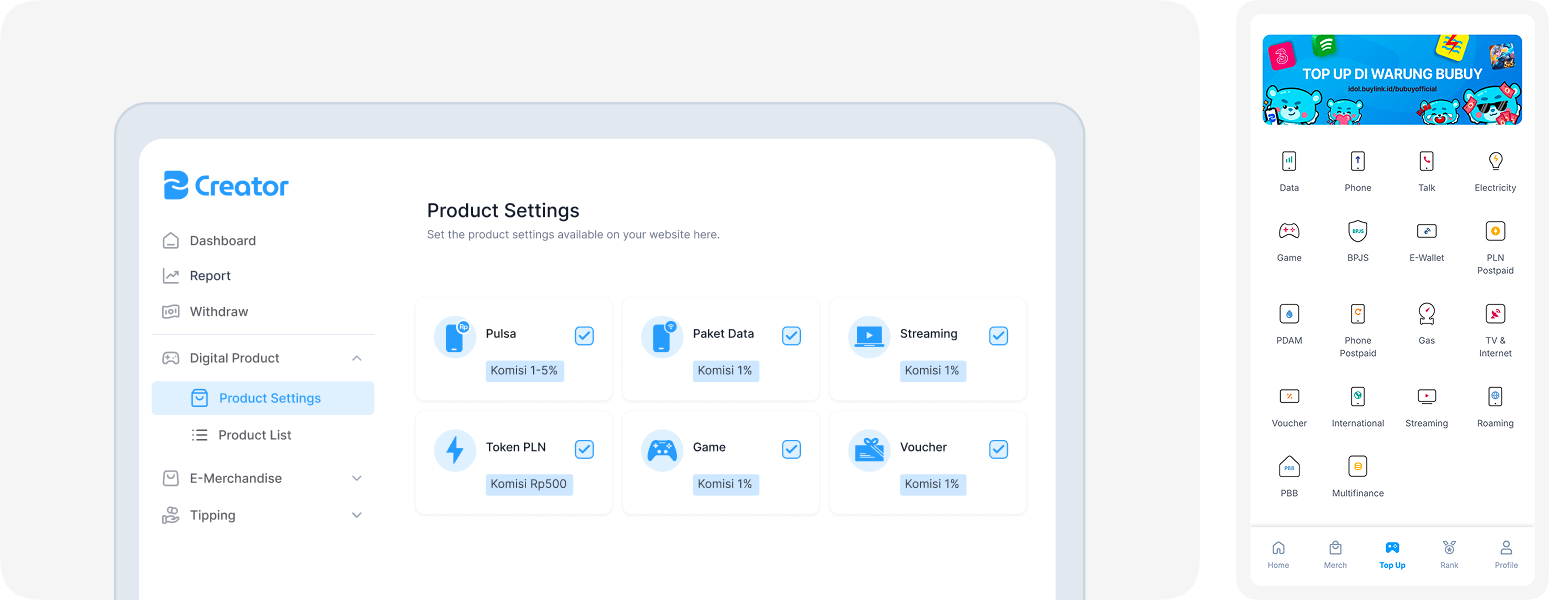Select the PDAM water icon
Image resolution: width=1550 pixels, height=600 pixels.
click(1289, 314)
